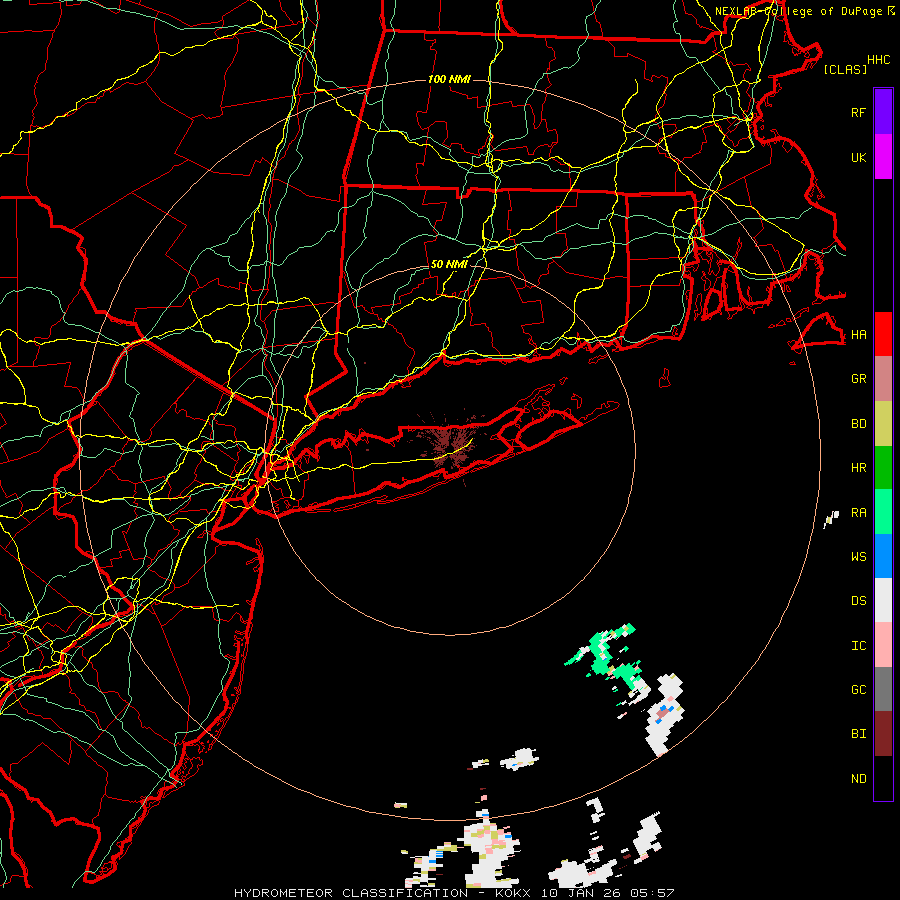Click the "ND" legend label
Screen dimensions: 900x900
(x=858, y=779)
